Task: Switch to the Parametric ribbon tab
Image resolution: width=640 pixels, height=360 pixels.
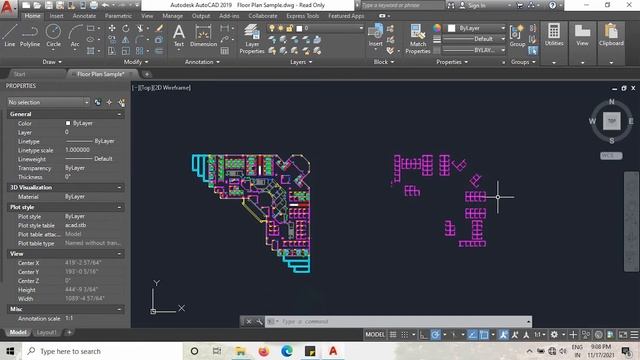Action: coord(118,16)
